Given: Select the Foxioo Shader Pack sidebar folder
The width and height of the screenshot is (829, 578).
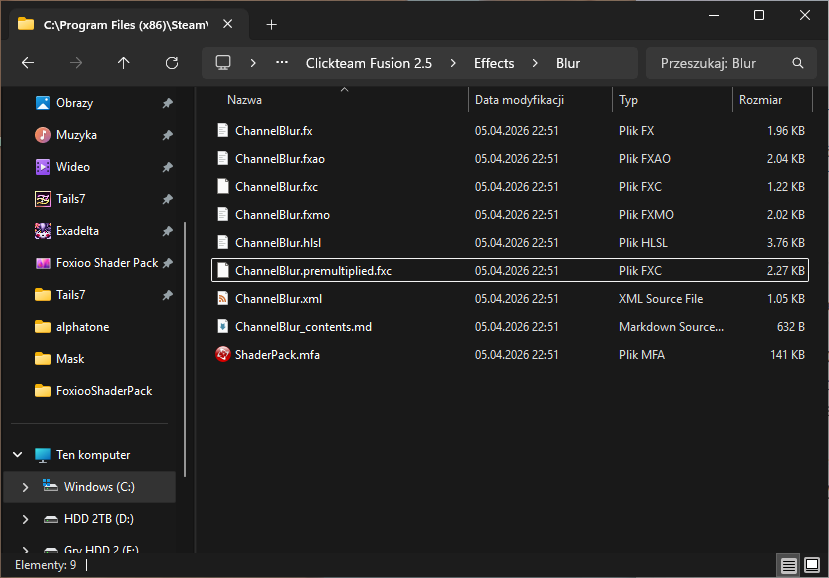Looking at the screenshot, I should click(107, 263).
